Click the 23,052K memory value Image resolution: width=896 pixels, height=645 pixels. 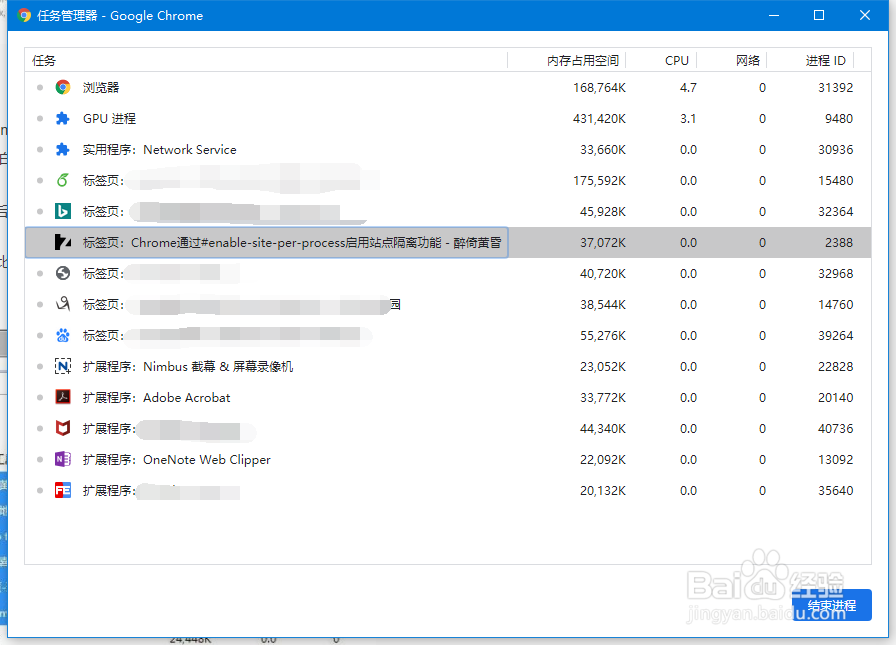(x=603, y=367)
